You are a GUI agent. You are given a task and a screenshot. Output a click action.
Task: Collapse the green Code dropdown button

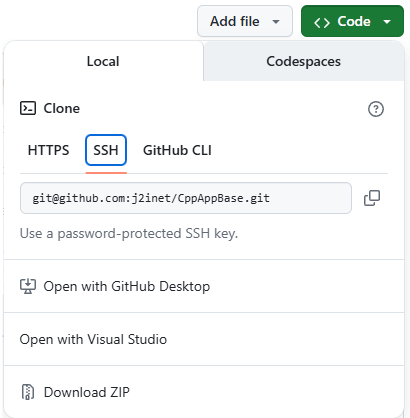point(352,21)
